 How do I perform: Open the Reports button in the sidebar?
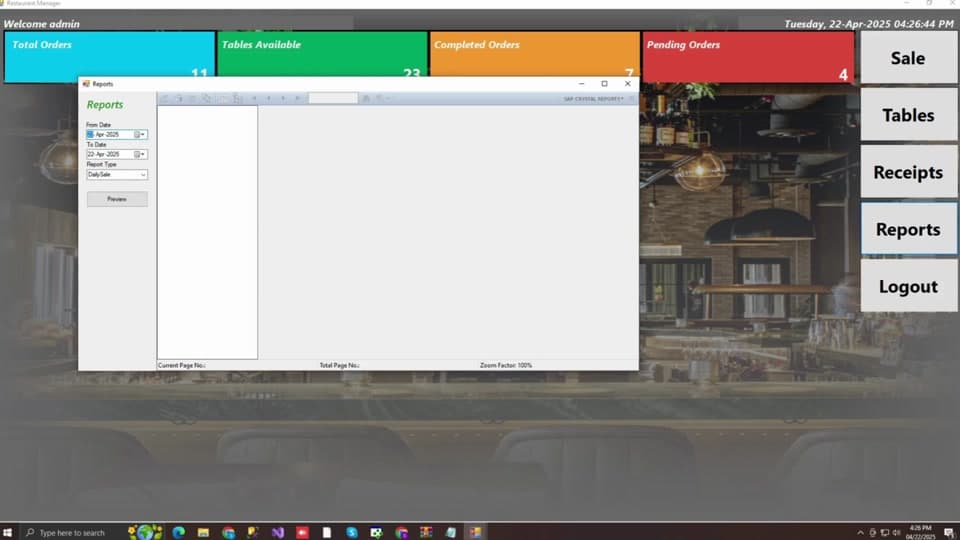pos(909,229)
